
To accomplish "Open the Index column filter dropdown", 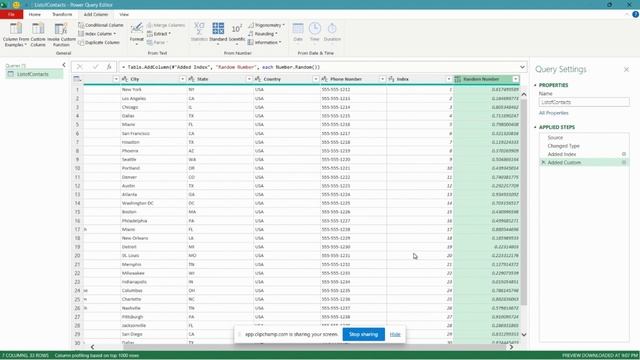I will point(449,79).
